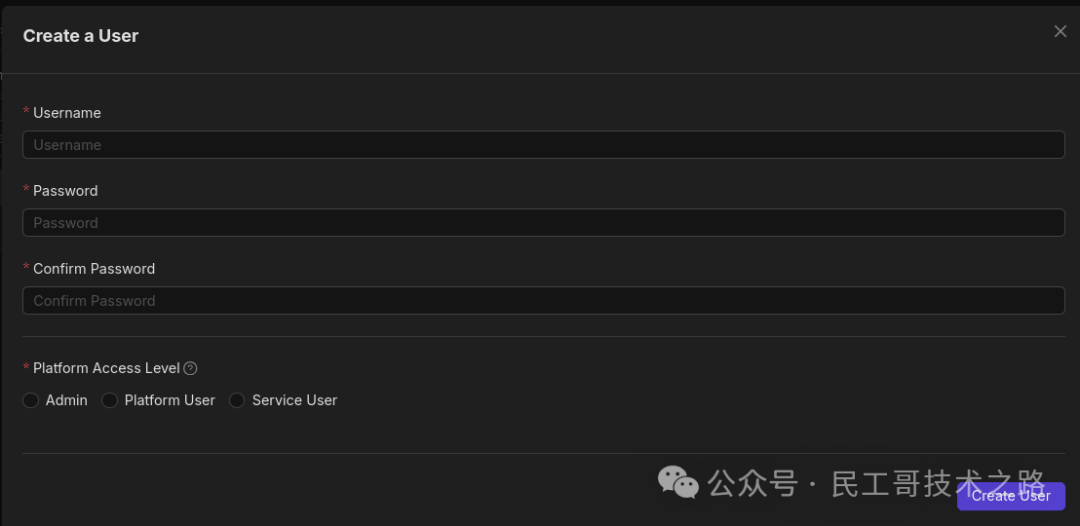Click the asterisk before Platform Access Level
The width and height of the screenshot is (1080, 526).
pyautogui.click(x=26, y=368)
